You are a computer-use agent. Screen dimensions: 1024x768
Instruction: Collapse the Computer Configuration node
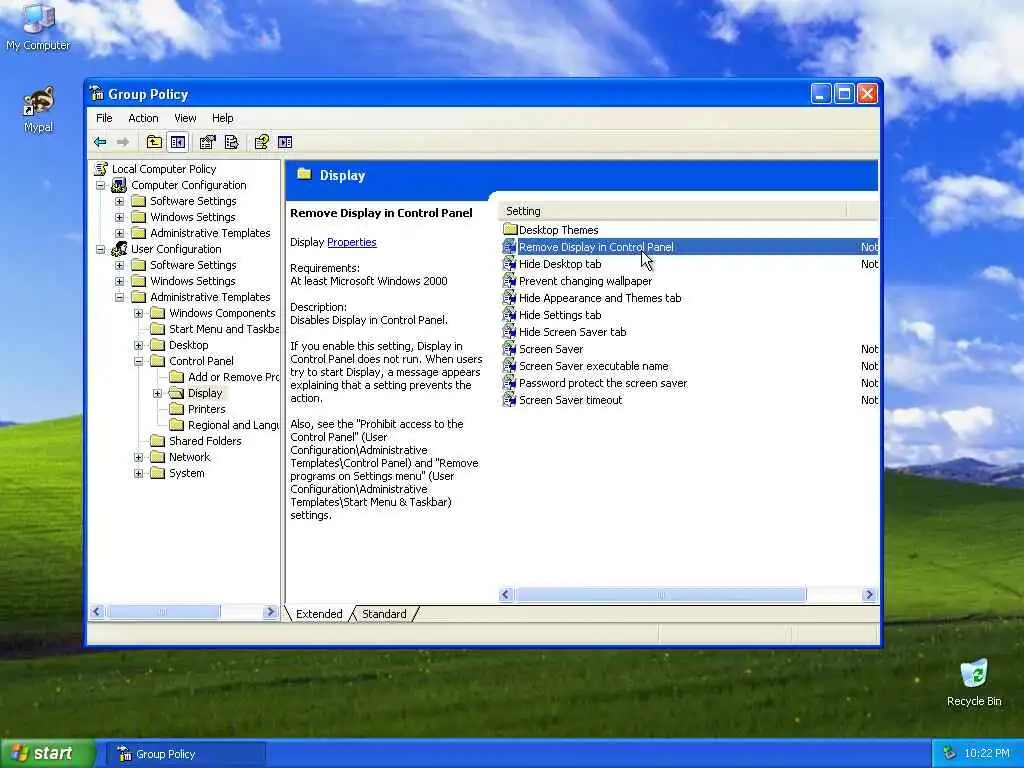coord(101,185)
